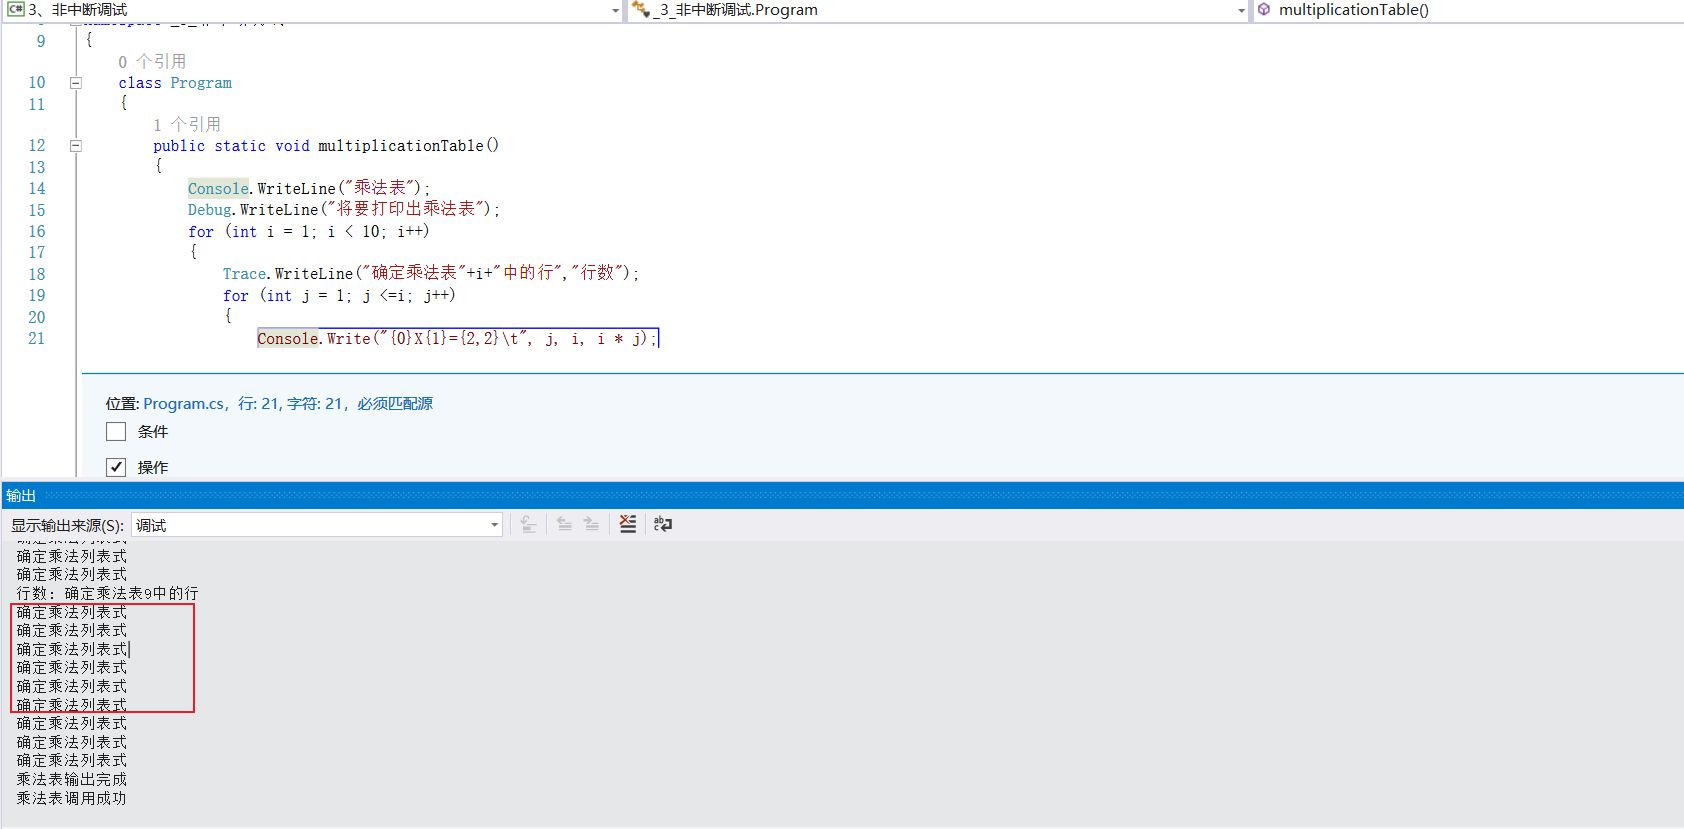1684x829 pixels.
Task: Click line number 18 in the gutter
Action: pyautogui.click(x=37, y=275)
